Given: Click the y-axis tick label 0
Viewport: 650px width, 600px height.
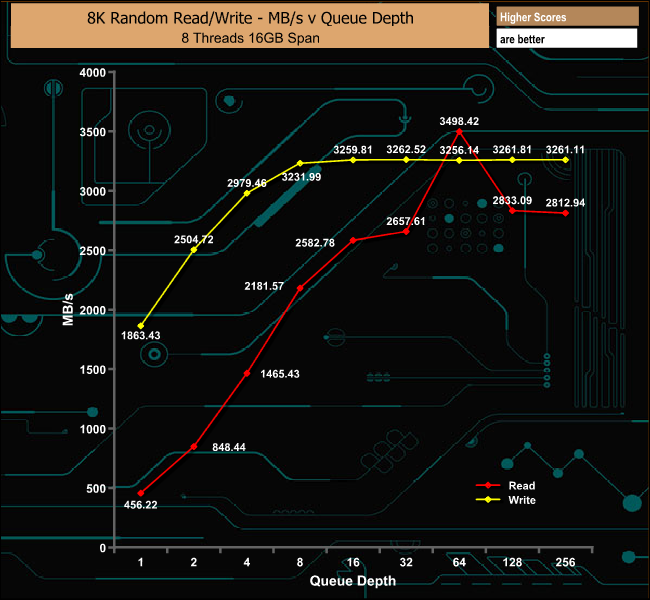Looking at the screenshot, I should pyautogui.click(x=103, y=548).
